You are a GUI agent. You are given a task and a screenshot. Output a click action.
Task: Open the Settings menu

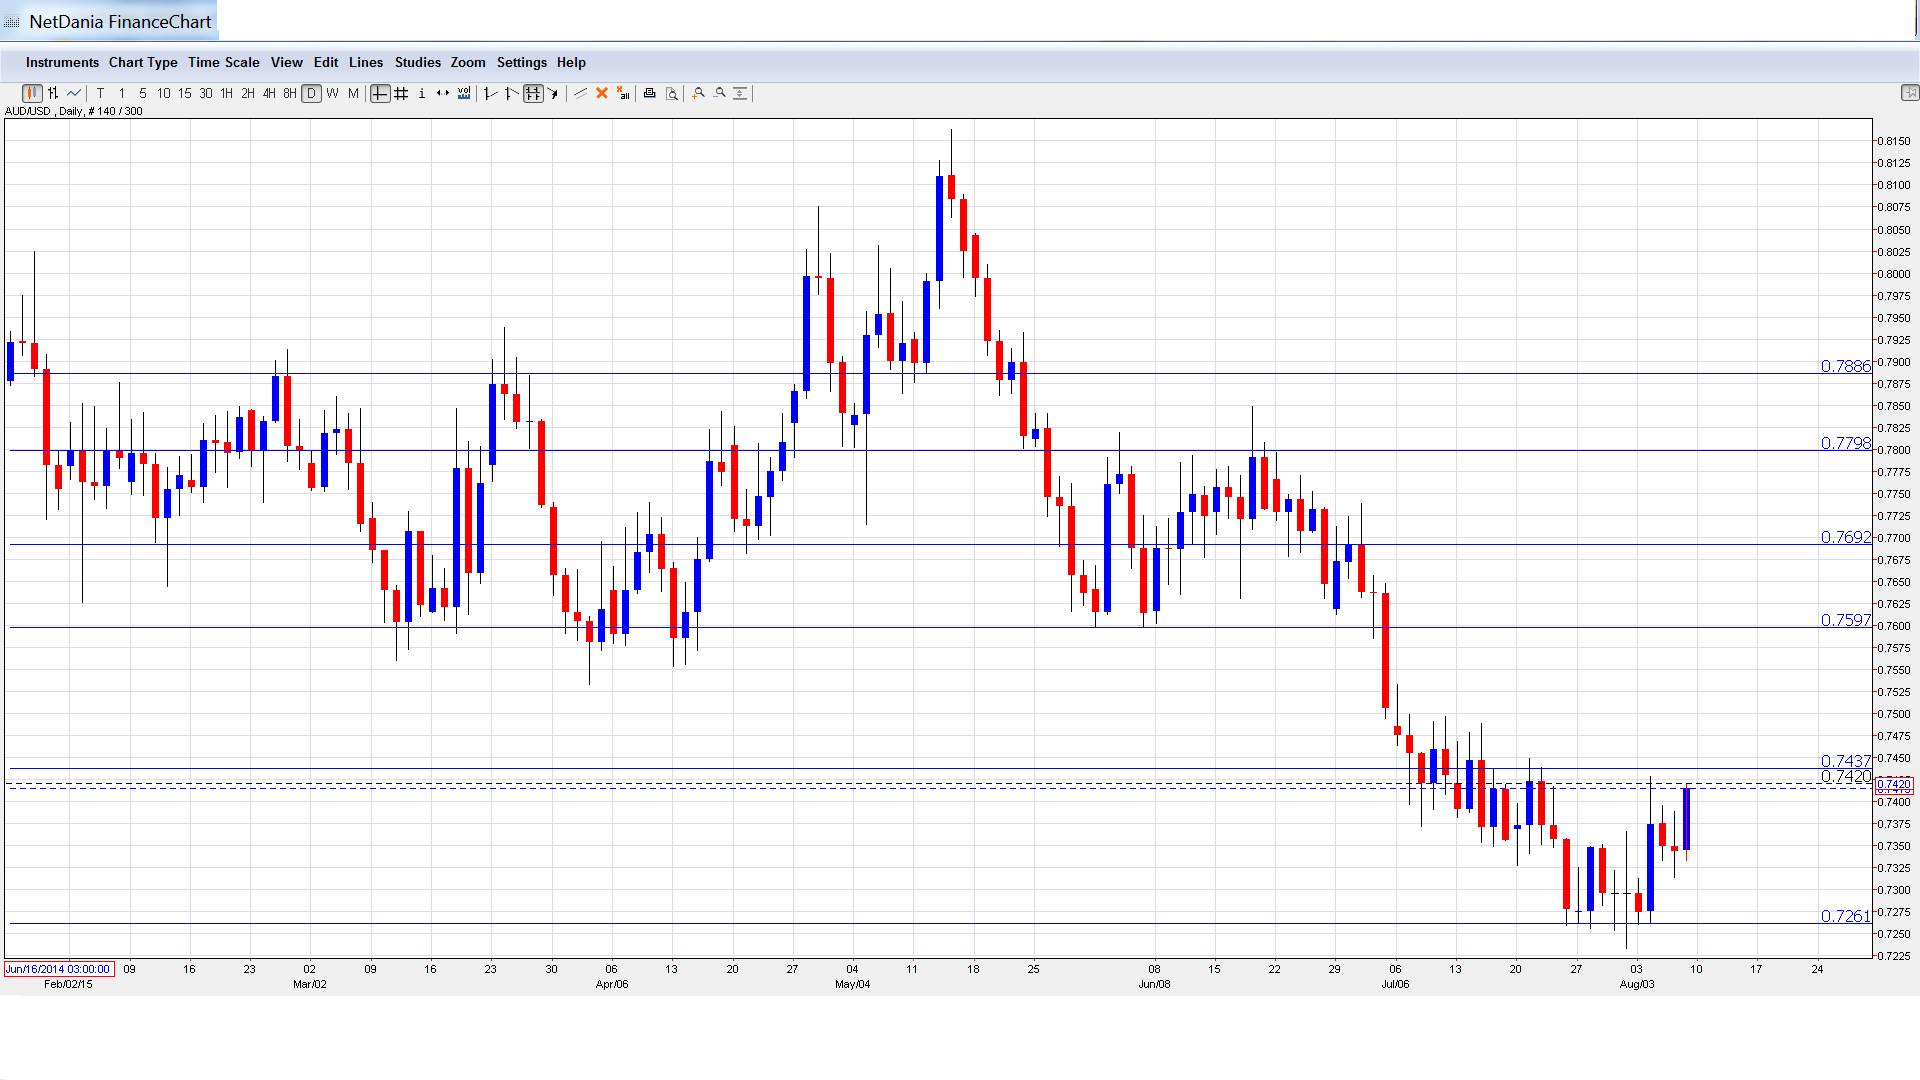point(521,62)
